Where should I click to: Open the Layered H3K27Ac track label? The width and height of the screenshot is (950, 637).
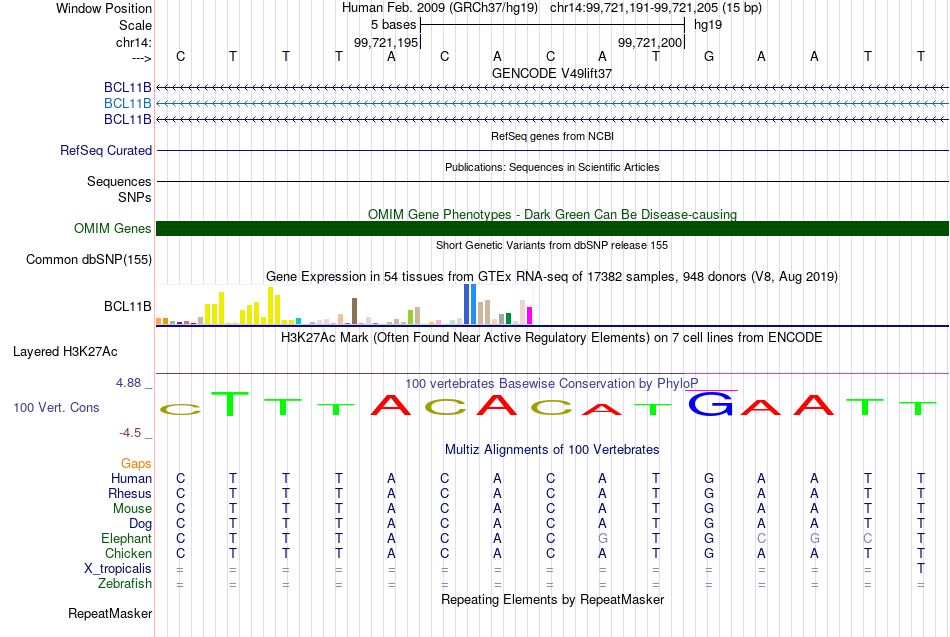click(x=65, y=352)
